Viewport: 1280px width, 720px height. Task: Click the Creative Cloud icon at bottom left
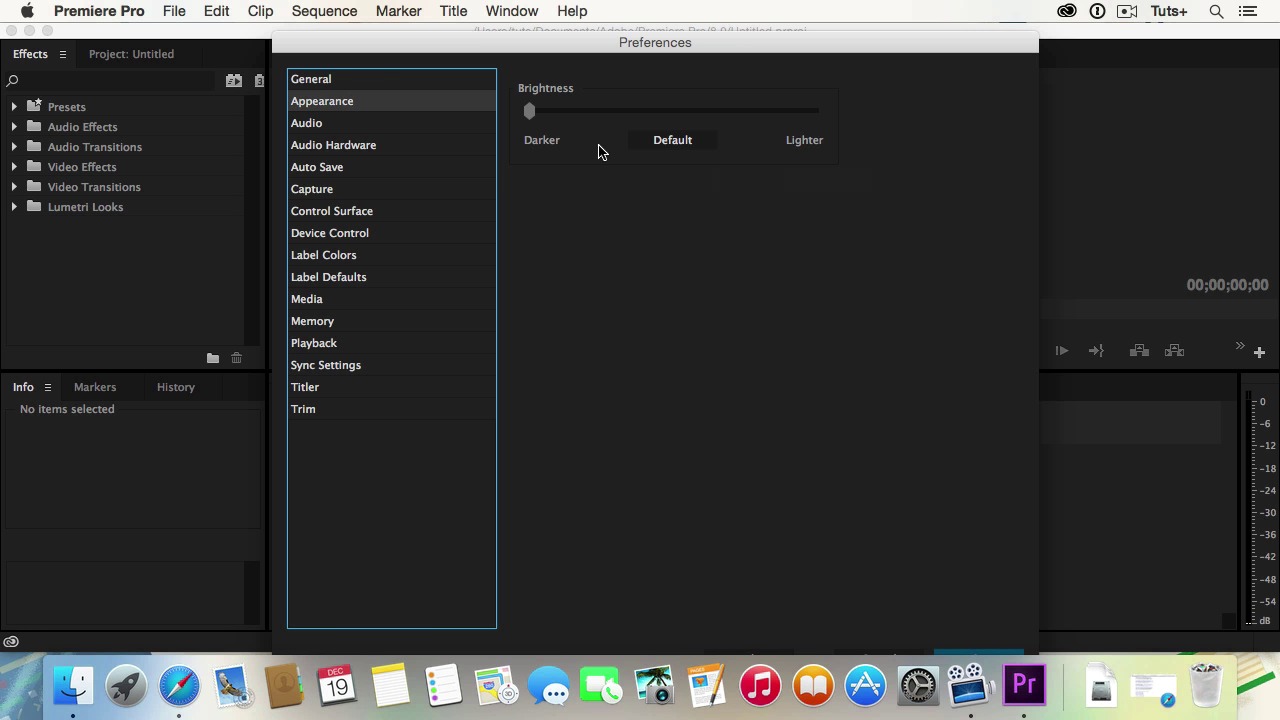pyautogui.click(x=11, y=642)
